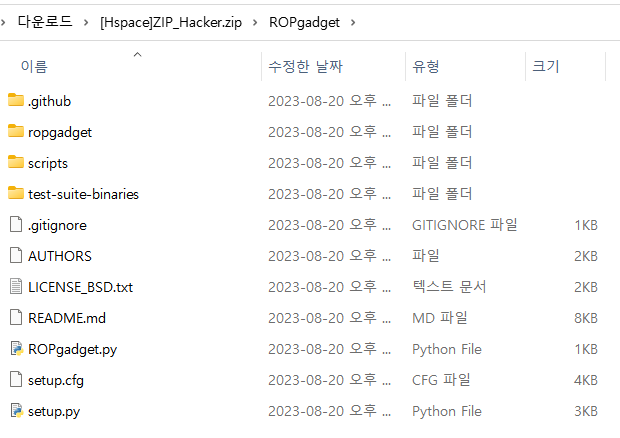Click the README.md file icon
This screenshot has width=620, height=438.
[x=16, y=317]
